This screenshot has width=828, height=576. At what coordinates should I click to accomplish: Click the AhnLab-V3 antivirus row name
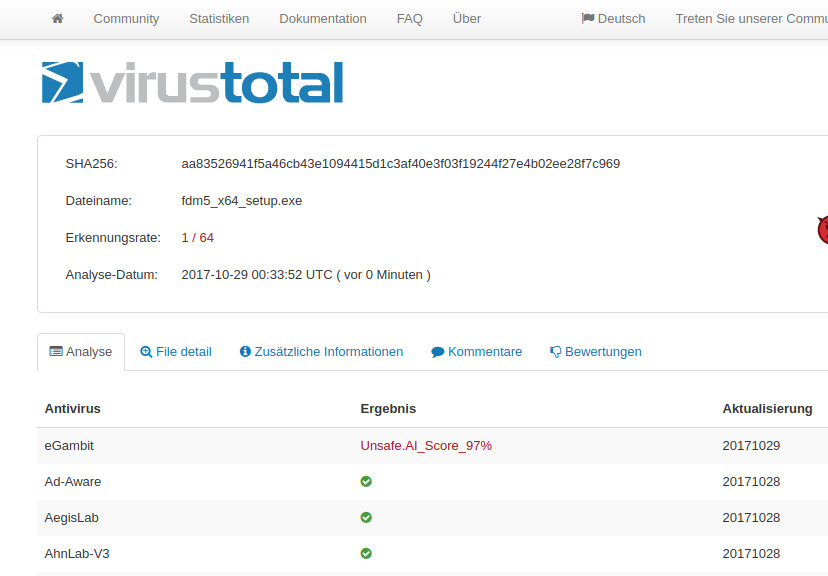coord(77,553)
